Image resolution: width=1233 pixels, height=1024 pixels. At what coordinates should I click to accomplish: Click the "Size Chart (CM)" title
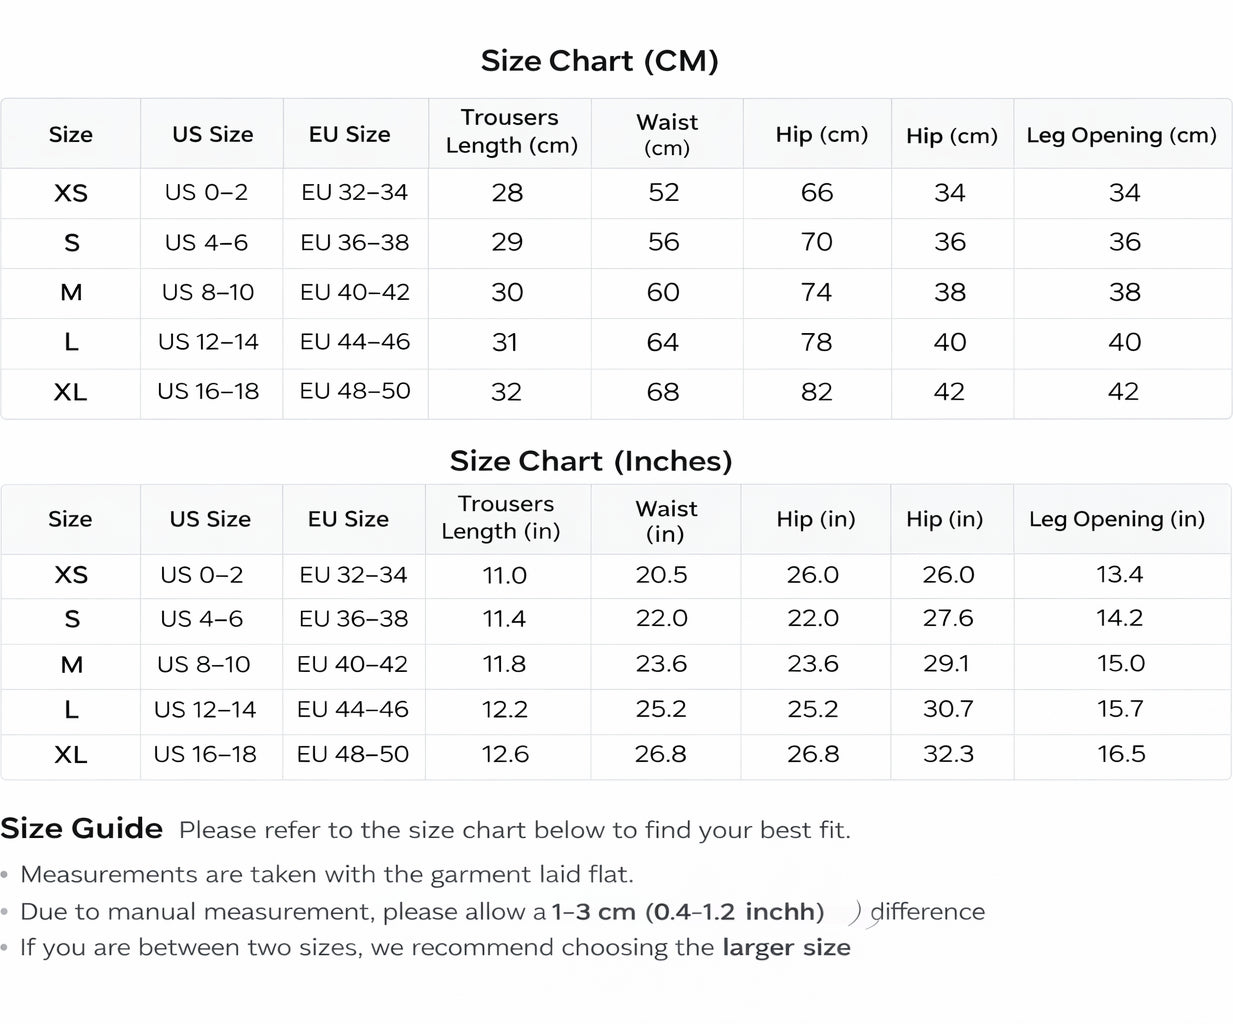[x=599, y=61]
